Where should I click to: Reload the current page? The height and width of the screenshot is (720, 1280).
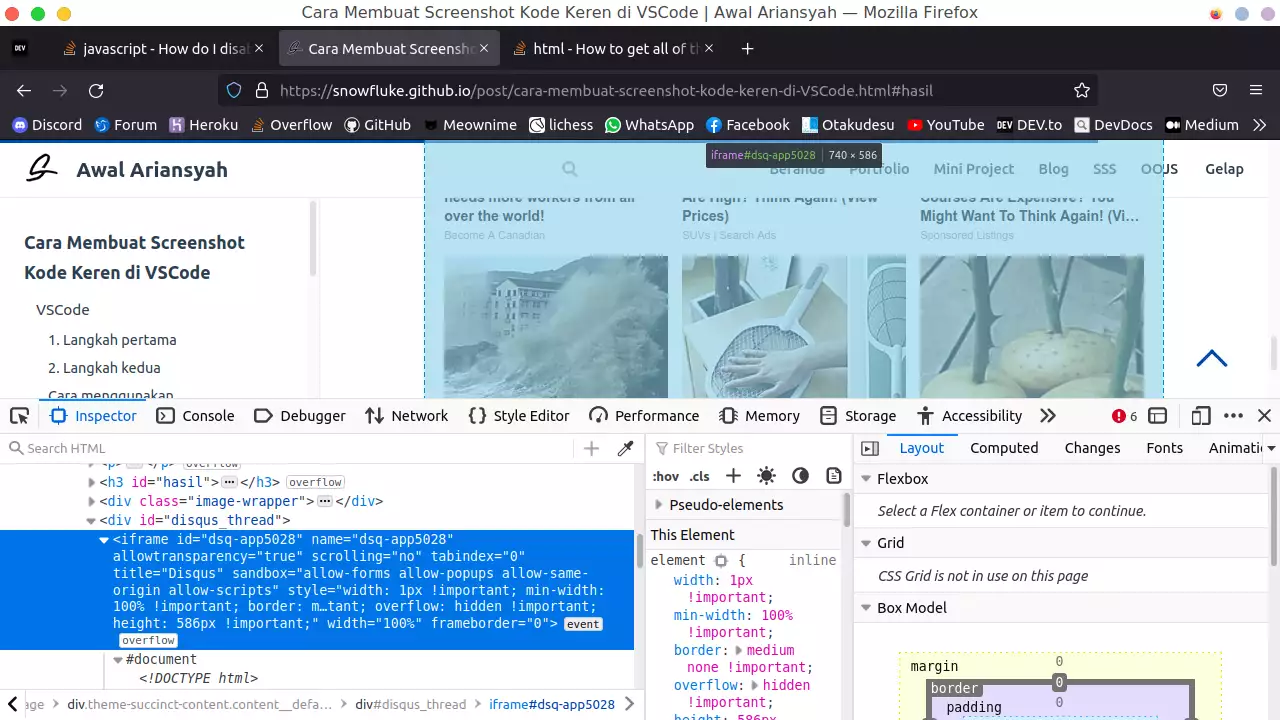tap(96, 90)
